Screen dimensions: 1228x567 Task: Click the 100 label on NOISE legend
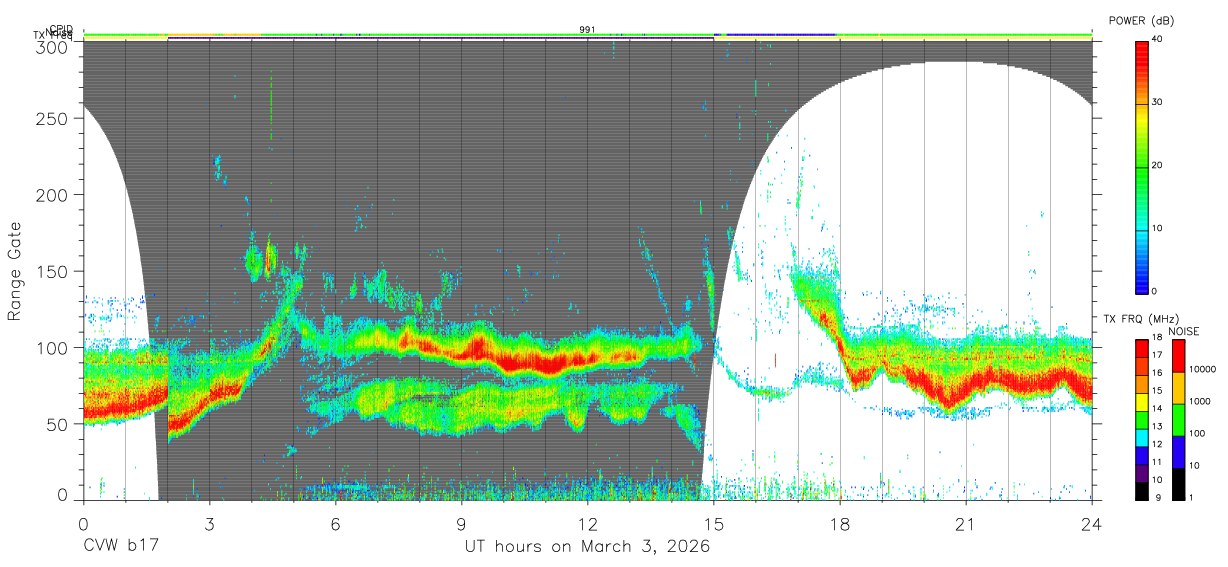1197,433
